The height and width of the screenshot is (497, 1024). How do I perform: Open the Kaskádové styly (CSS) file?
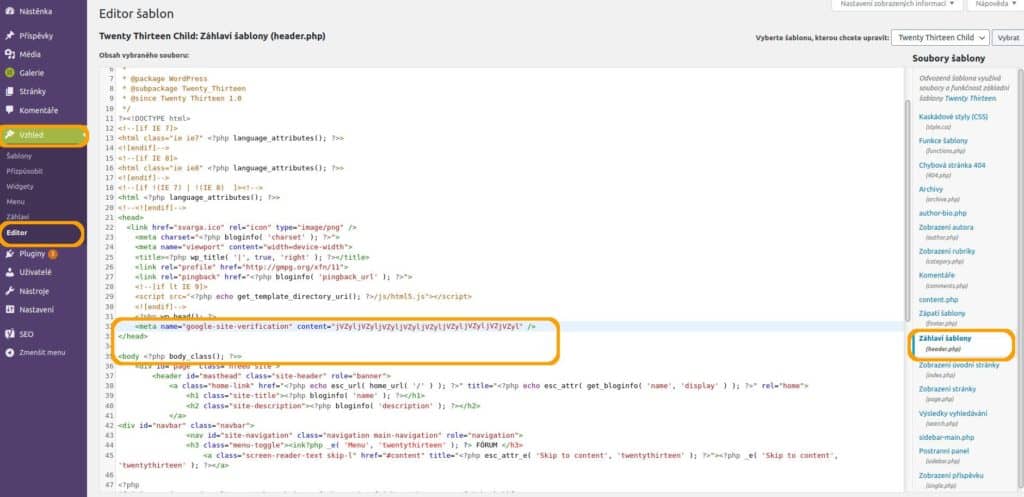pos(953,117)
